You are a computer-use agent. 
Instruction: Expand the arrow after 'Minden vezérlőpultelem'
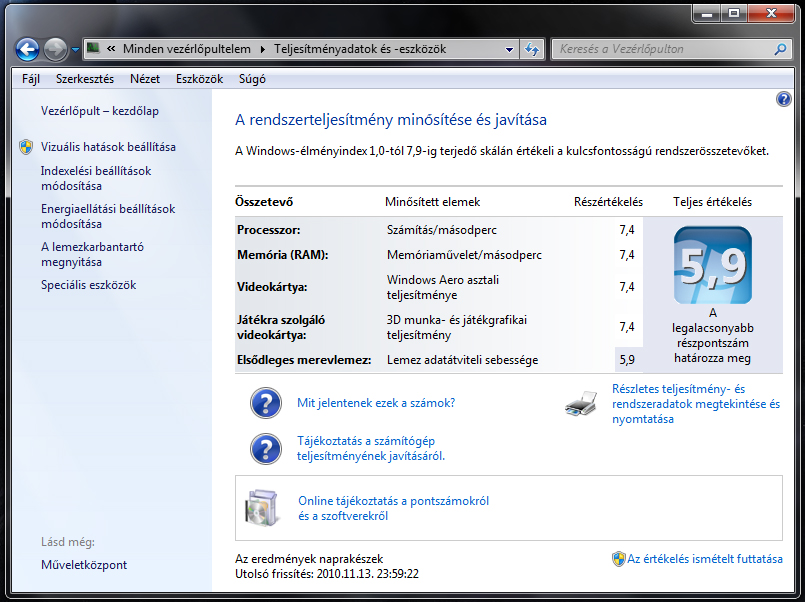click(x=262, y=49)
